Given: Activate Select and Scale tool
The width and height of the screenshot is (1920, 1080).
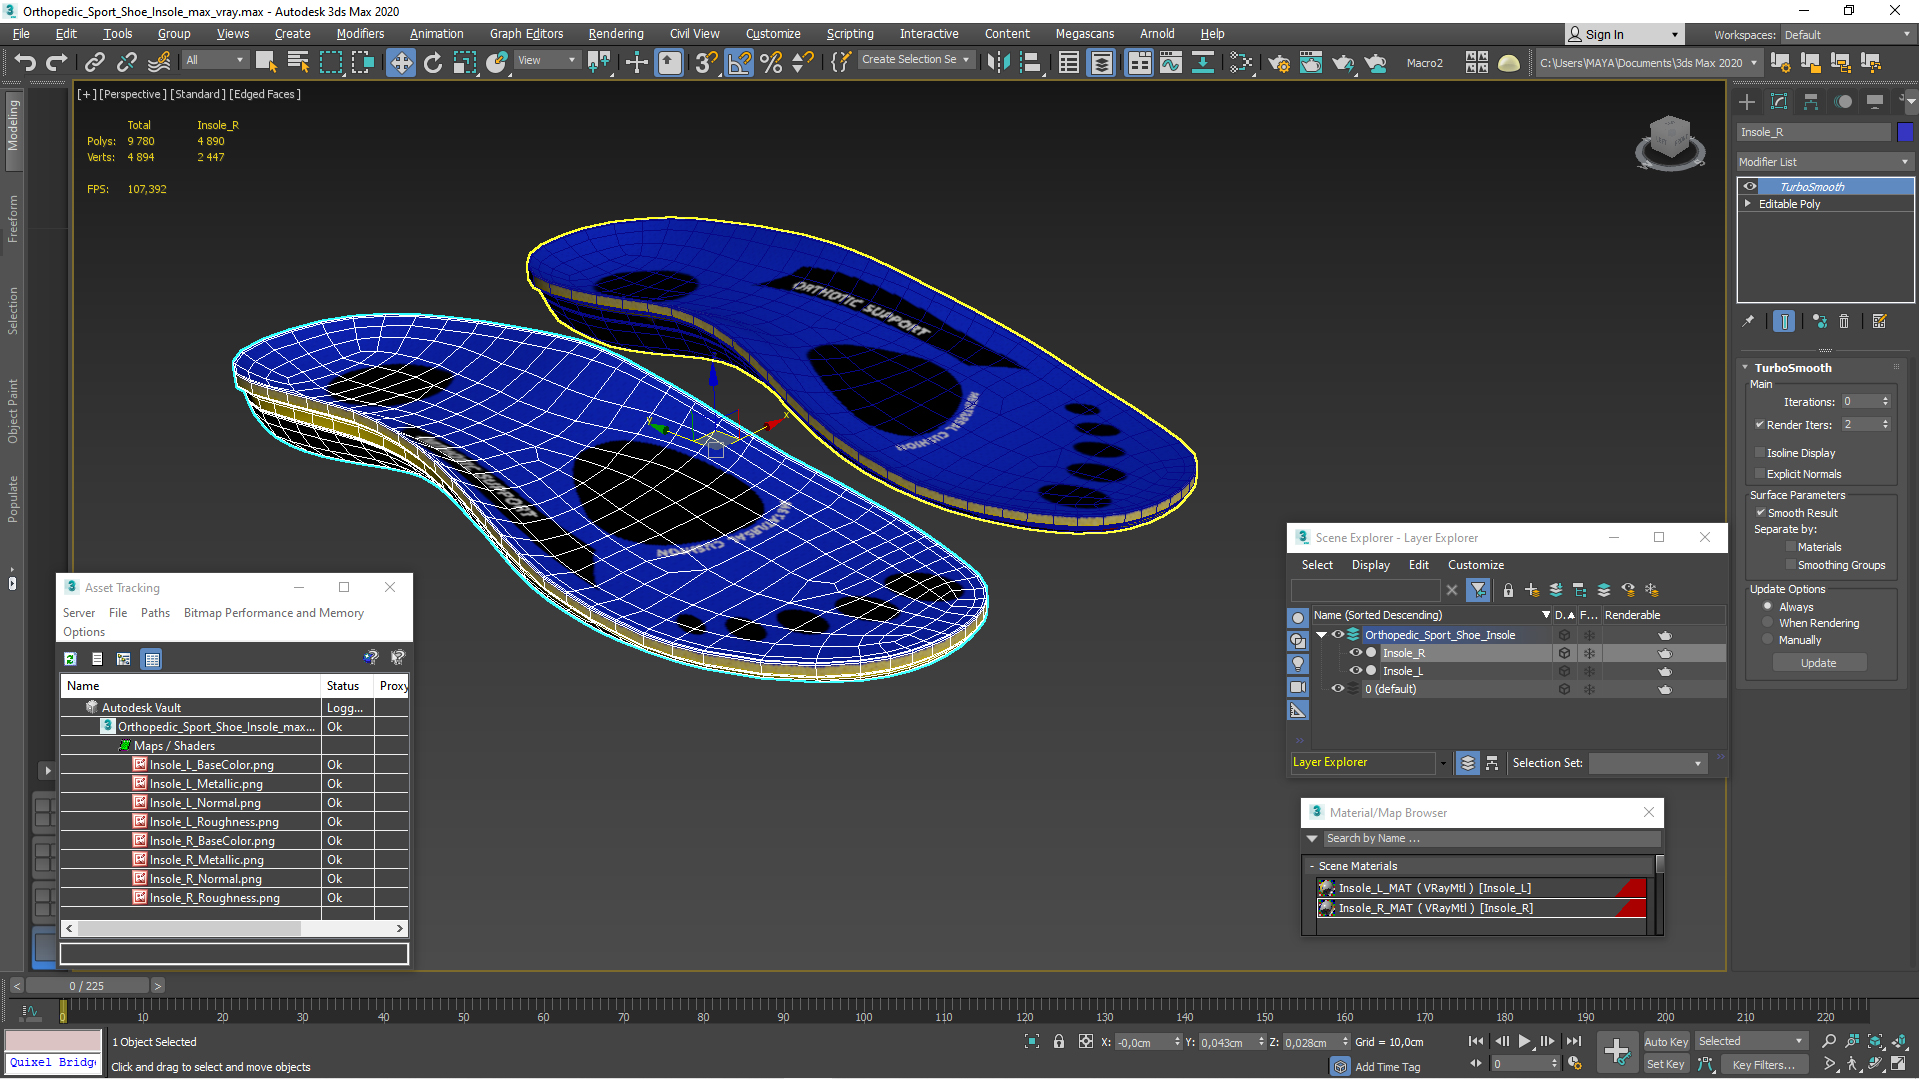Looking at the screenshot, I should point(465,63).
